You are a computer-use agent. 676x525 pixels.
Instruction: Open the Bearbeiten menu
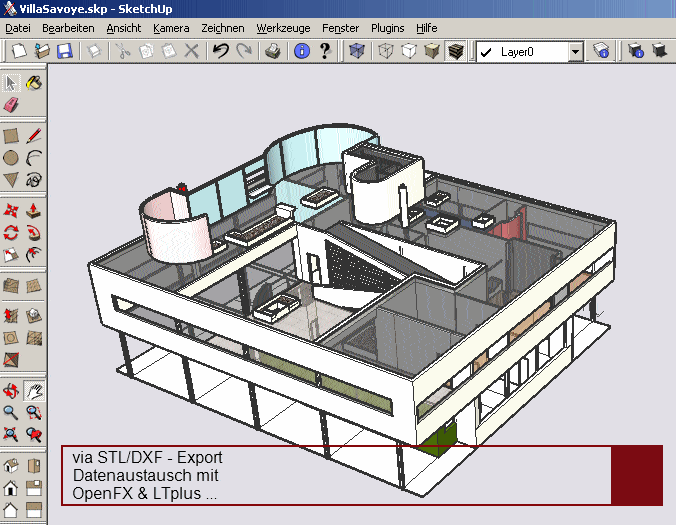pyautogui.click(x=68, y=28)
